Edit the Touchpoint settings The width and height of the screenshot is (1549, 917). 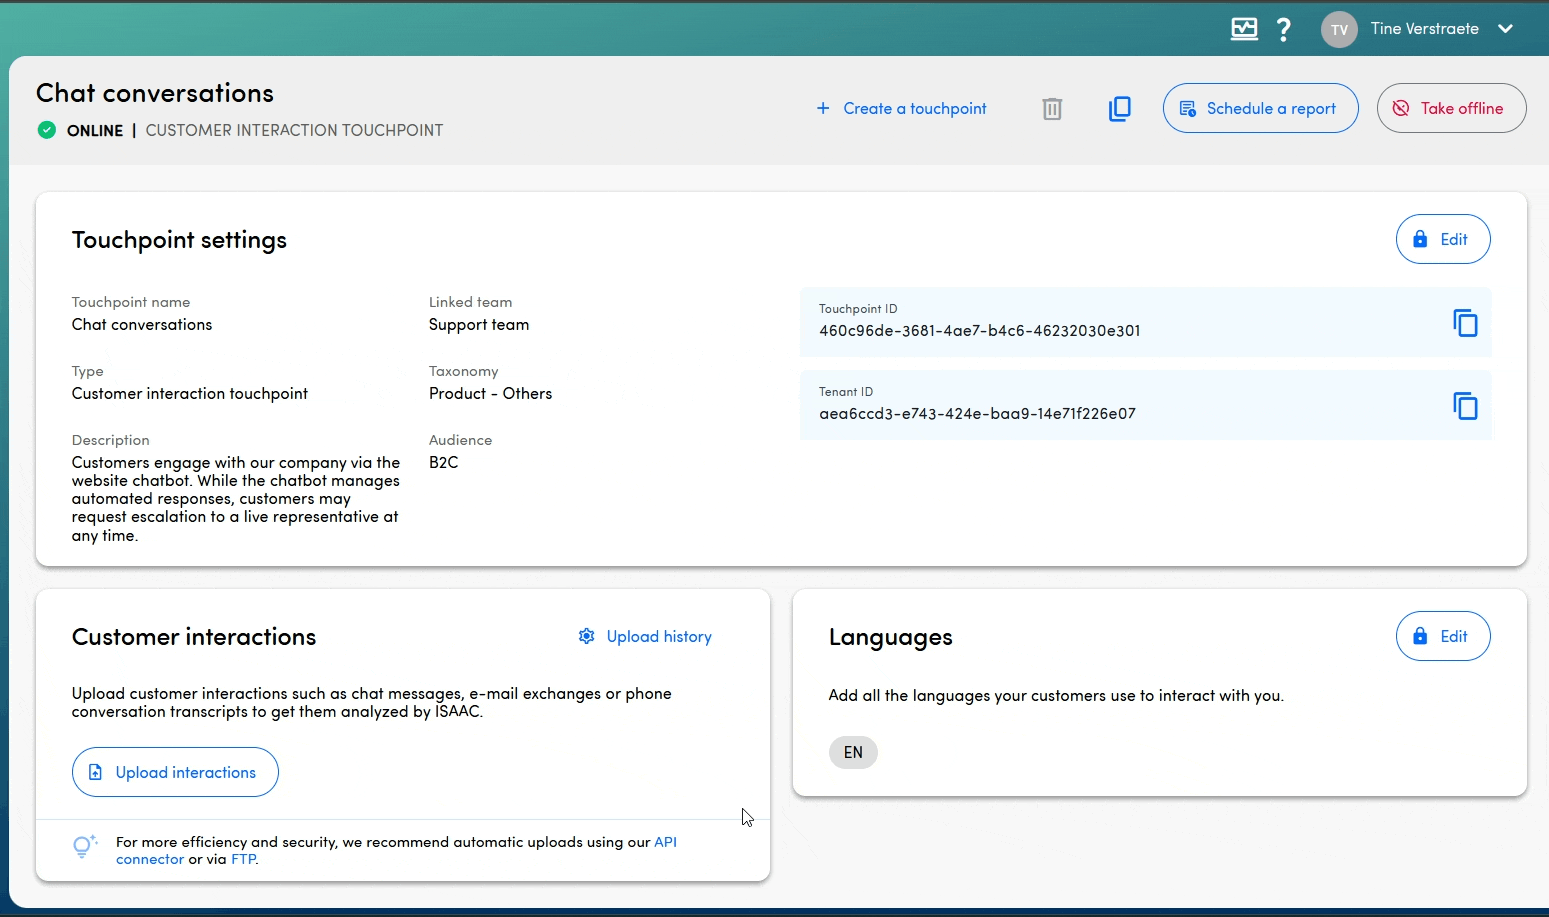(1442, 239)
